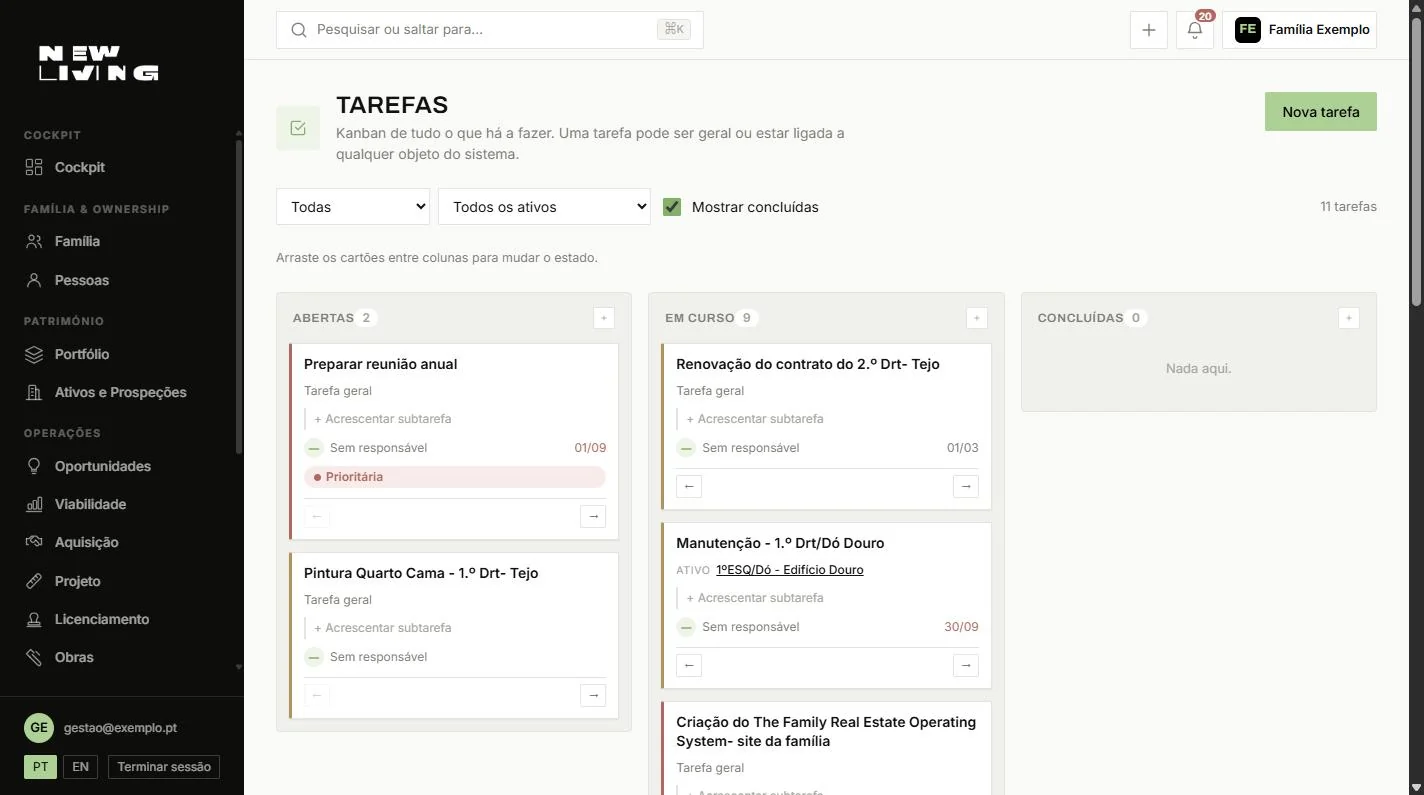Click the 11 tarefas counter
Image resolution: width=1424 pixels, height=795 pixels.
coord(1348,207)
